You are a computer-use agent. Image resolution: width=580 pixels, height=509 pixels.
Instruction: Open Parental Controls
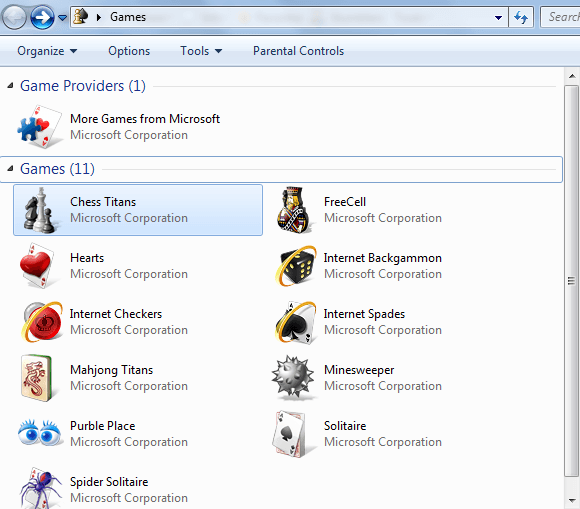point(298,51)
